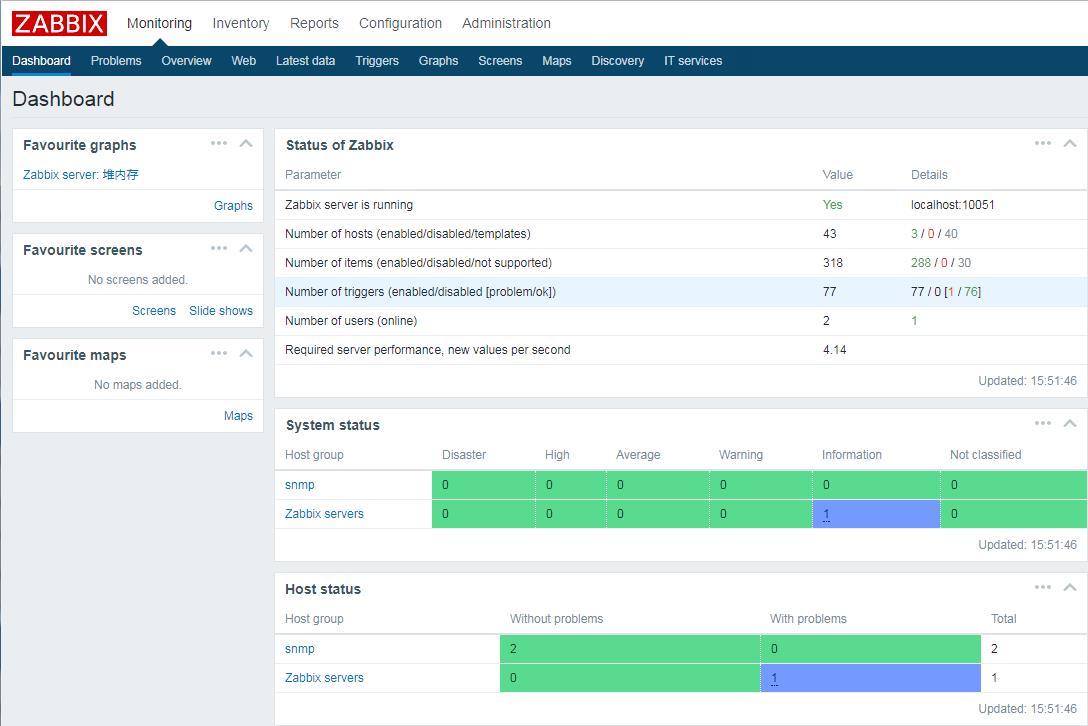Click the ZABBIX logo
The height and width of the screenshot is (726, 1088).
[x=58, y=22]
